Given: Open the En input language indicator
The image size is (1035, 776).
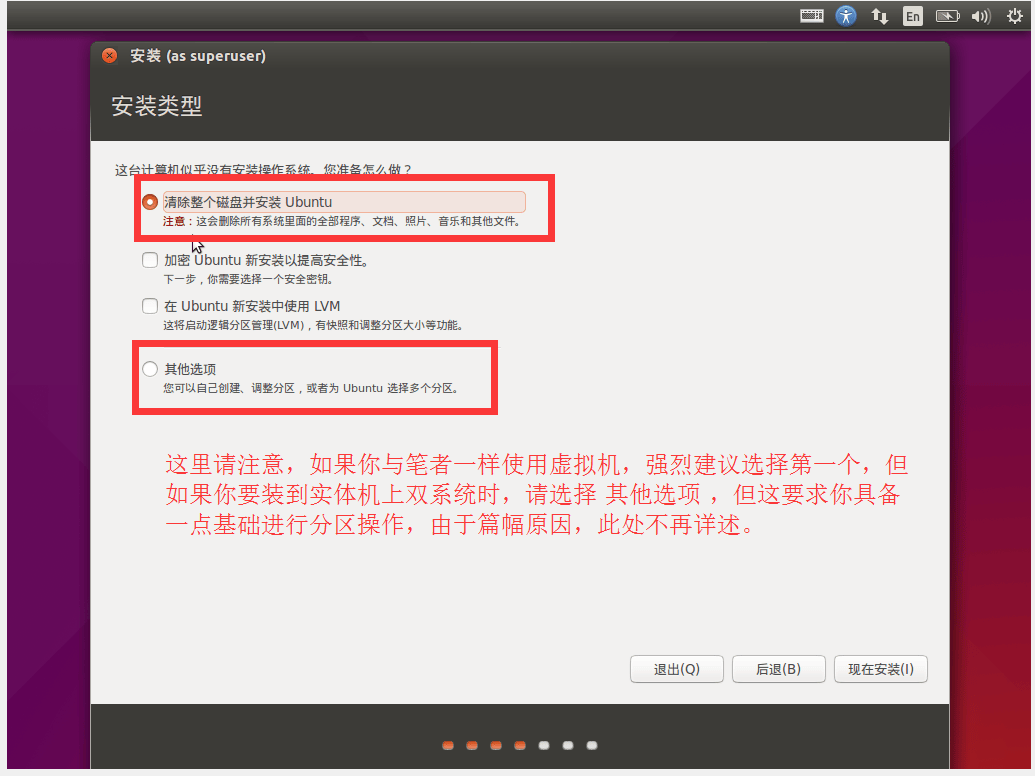Looking at the screenshot, I should tap(912, 16).
